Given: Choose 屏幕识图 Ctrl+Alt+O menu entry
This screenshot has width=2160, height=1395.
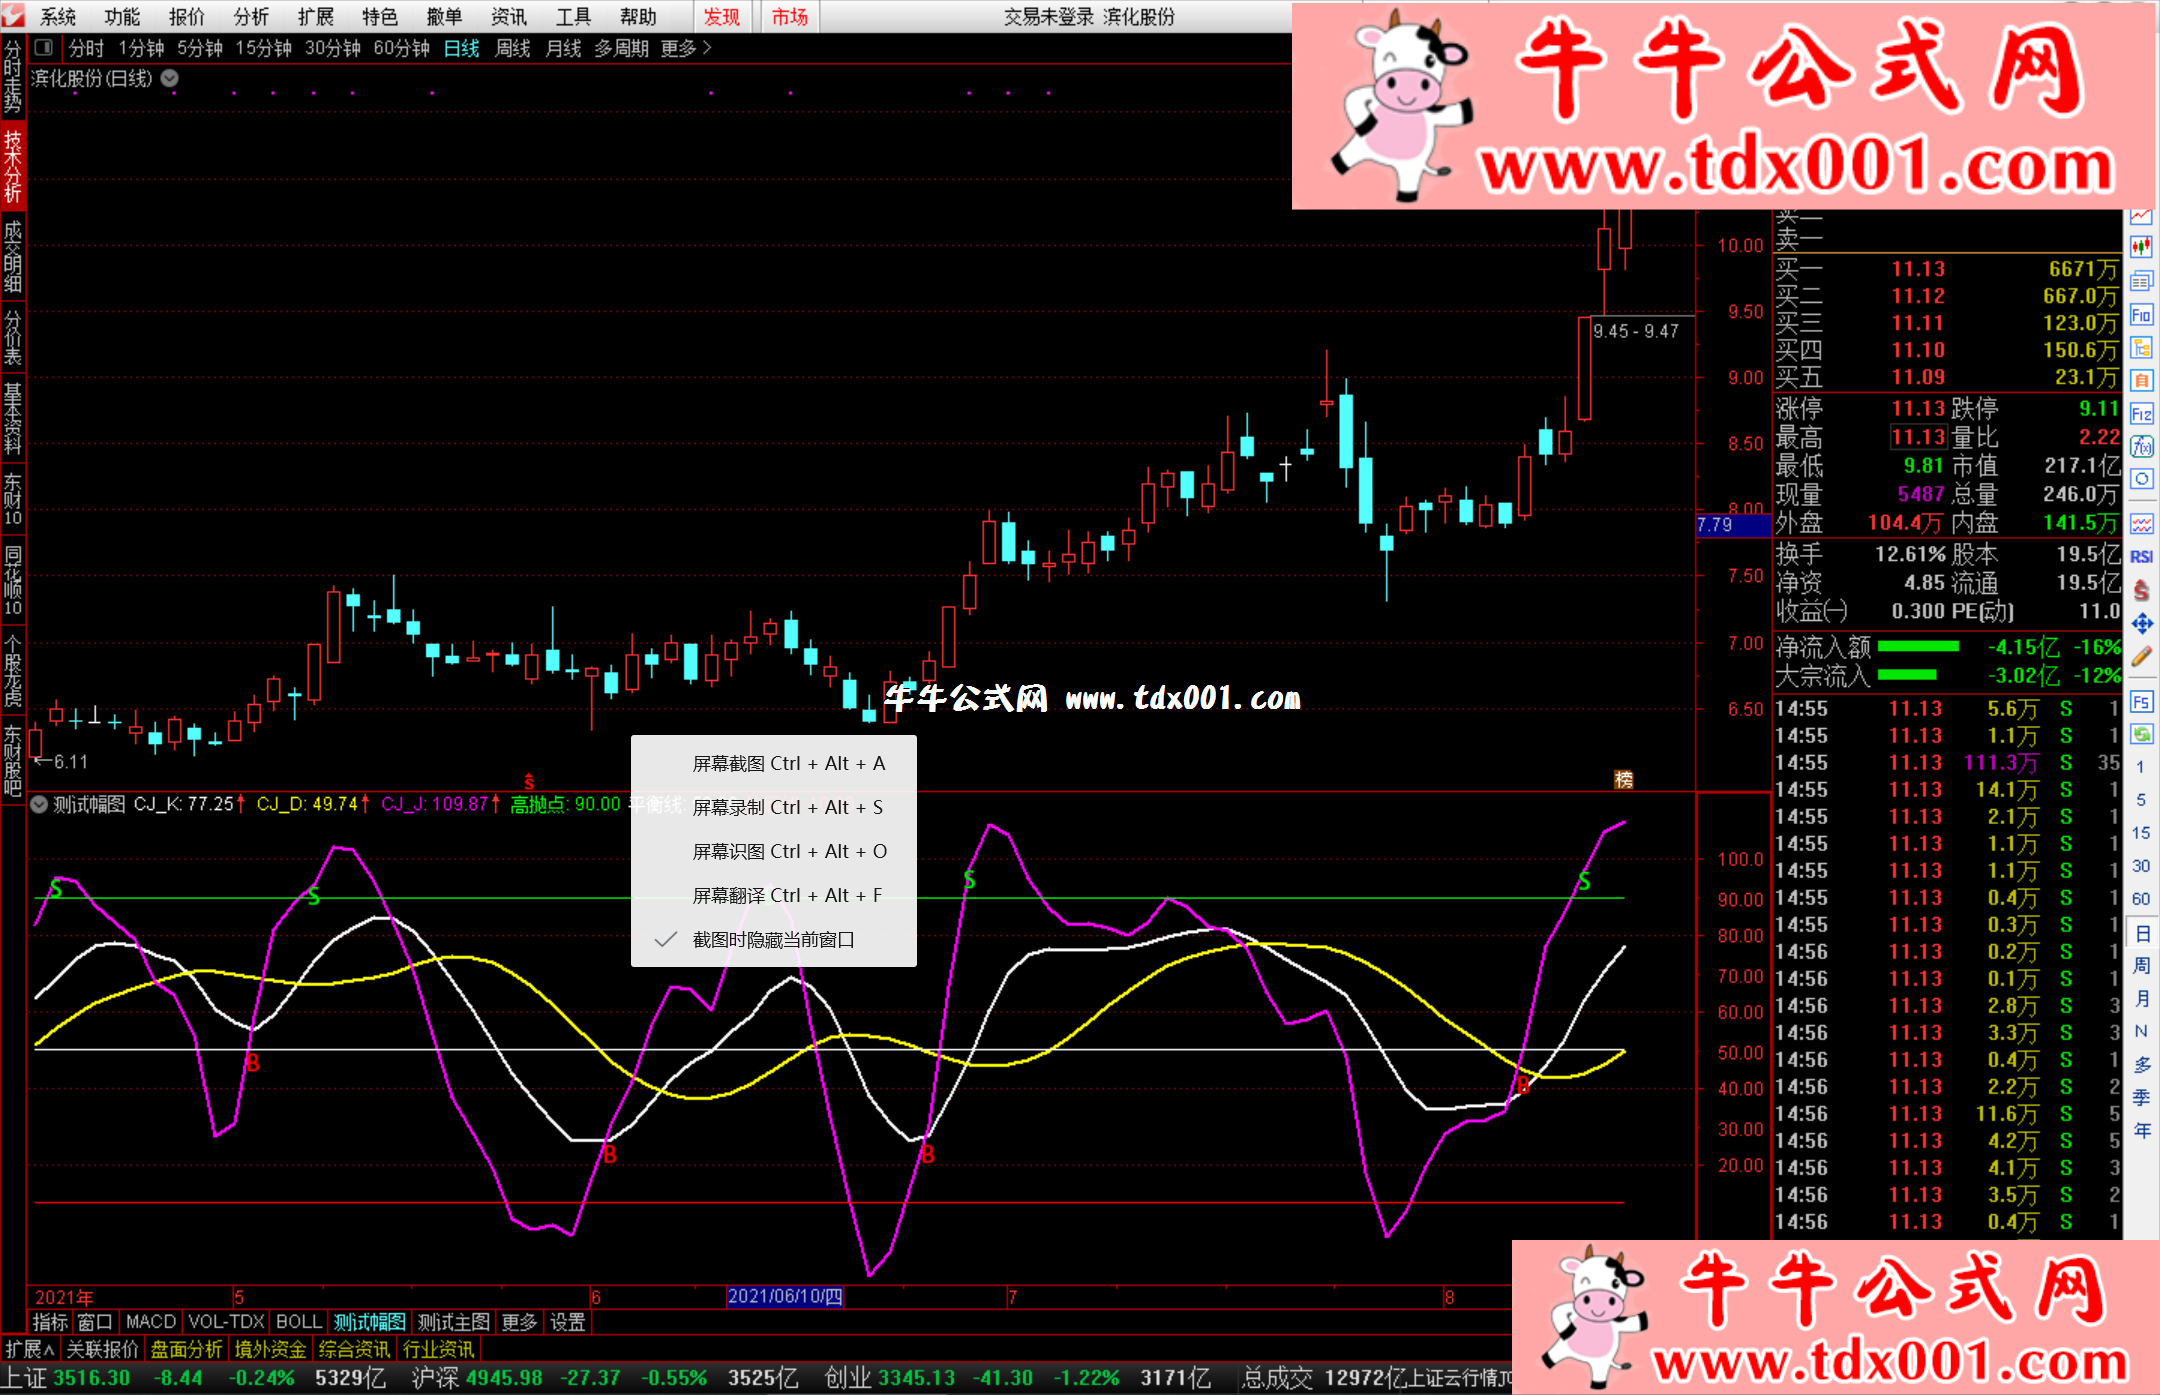Looking at the screenshot, I should pyautogui.click(x=773, y=852).
